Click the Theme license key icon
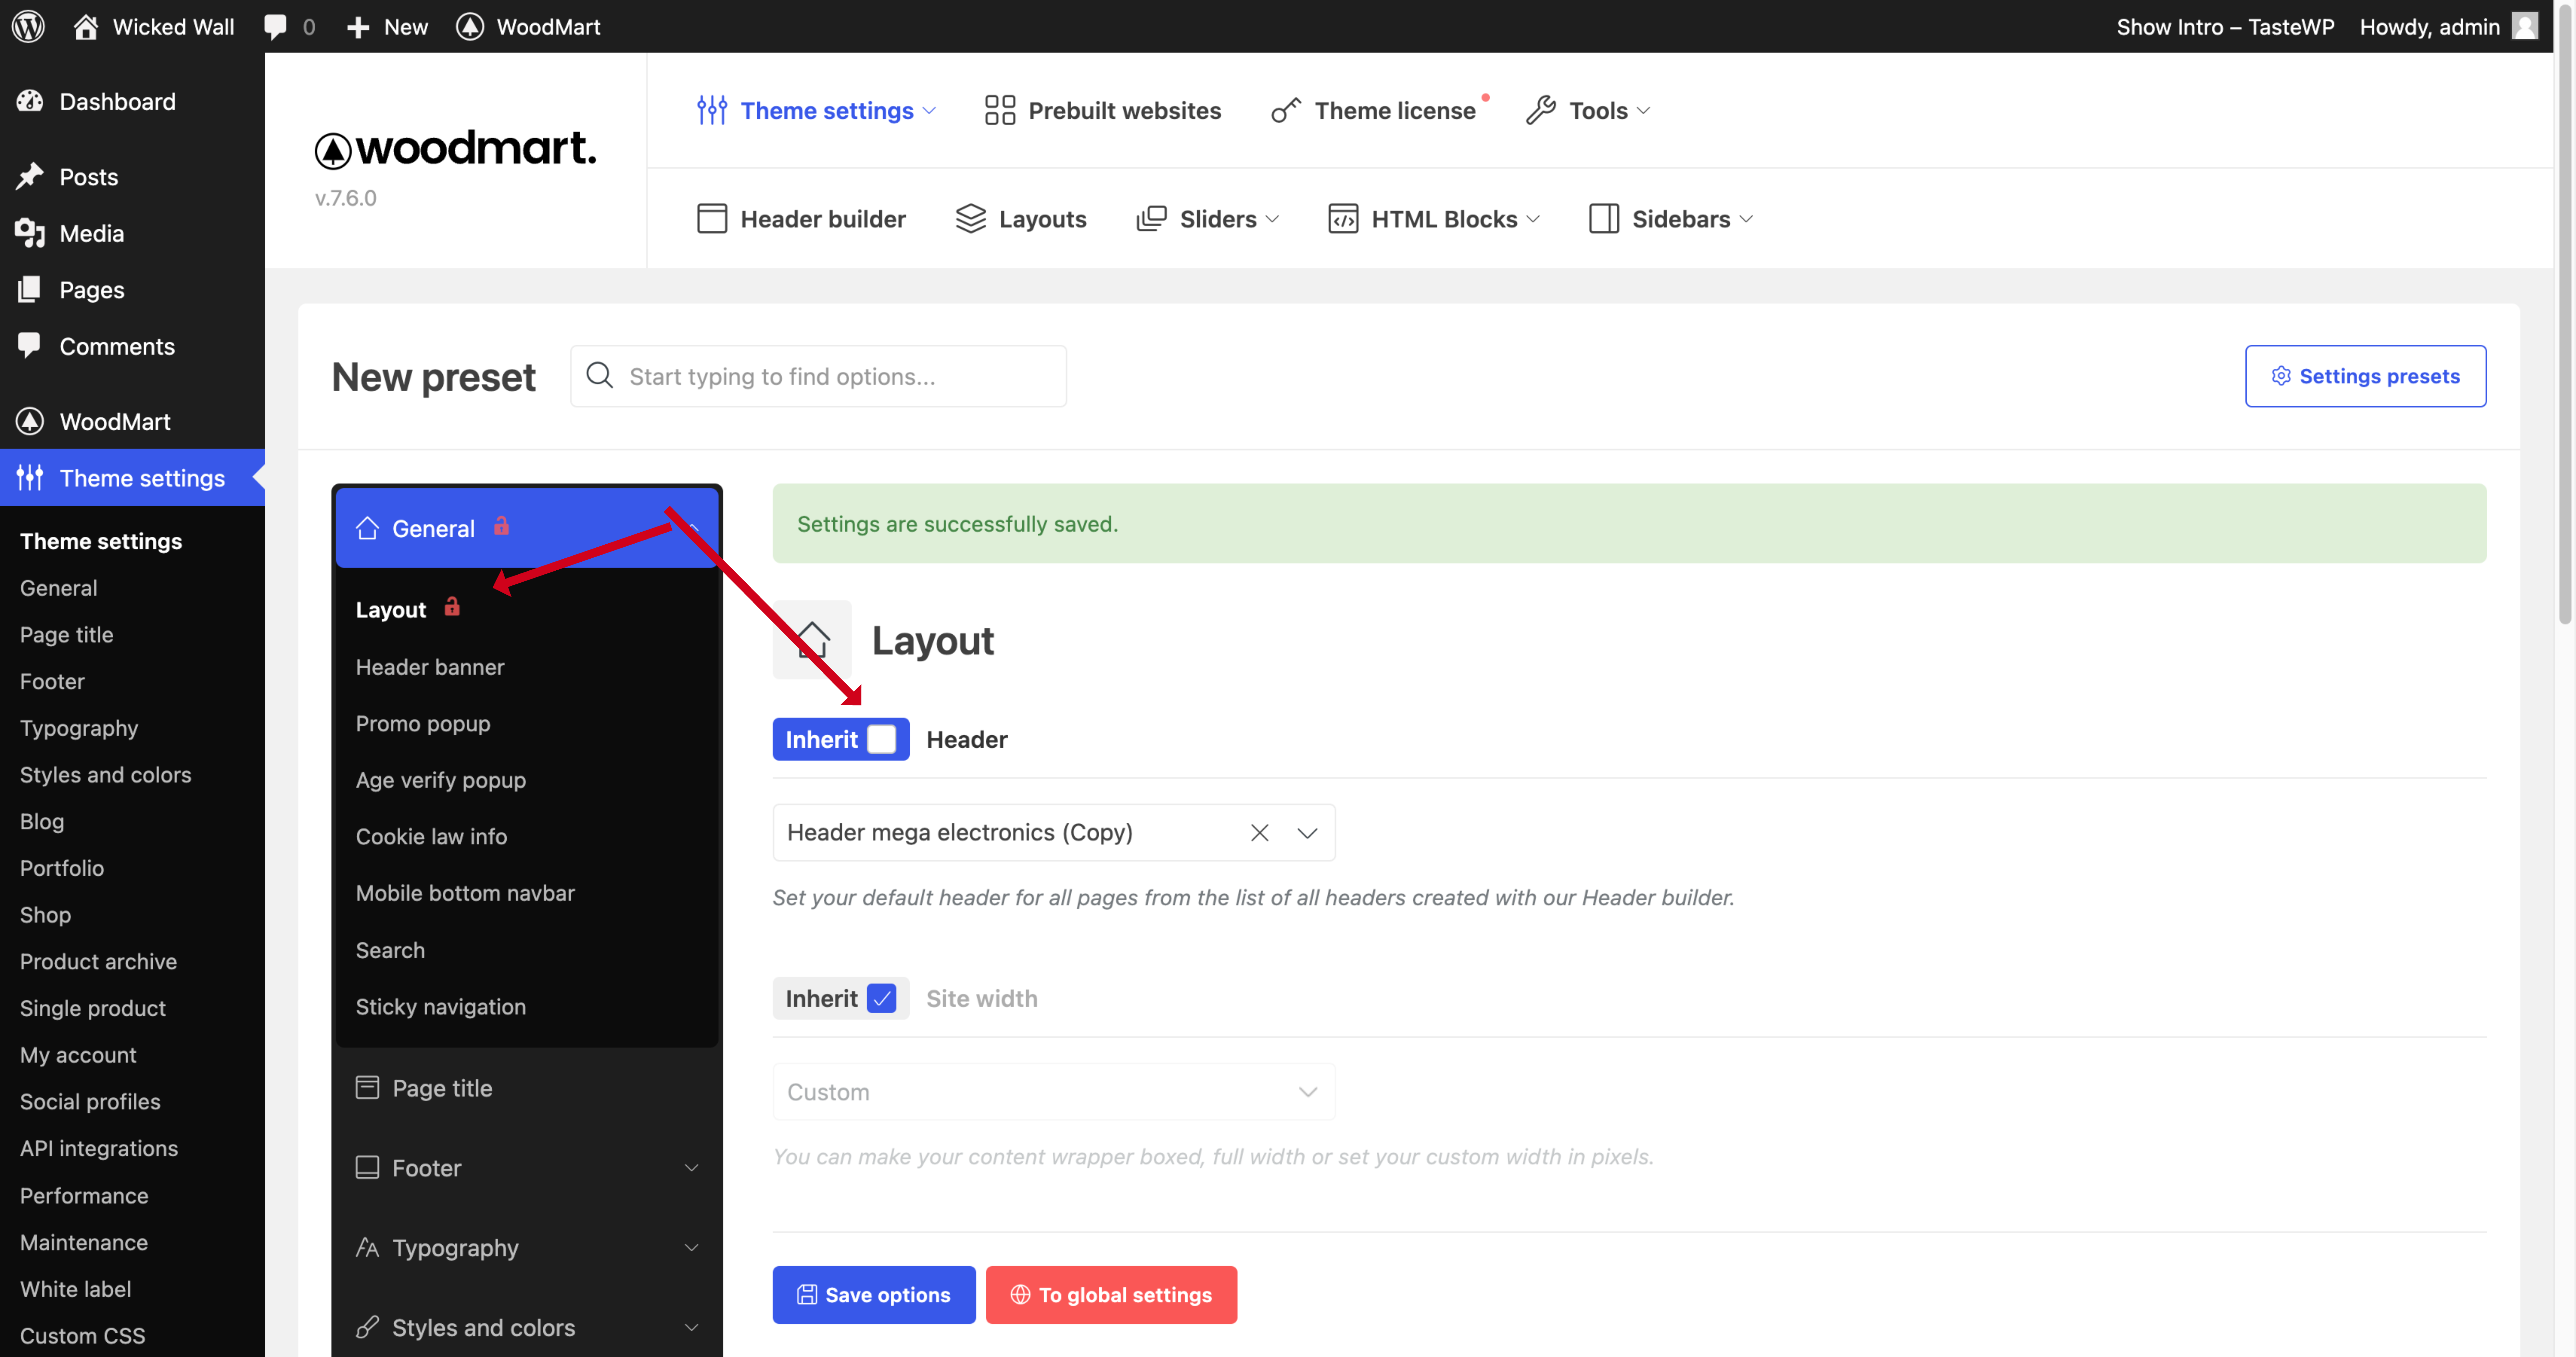2576x1357 pixels. tap(1286, 110)
